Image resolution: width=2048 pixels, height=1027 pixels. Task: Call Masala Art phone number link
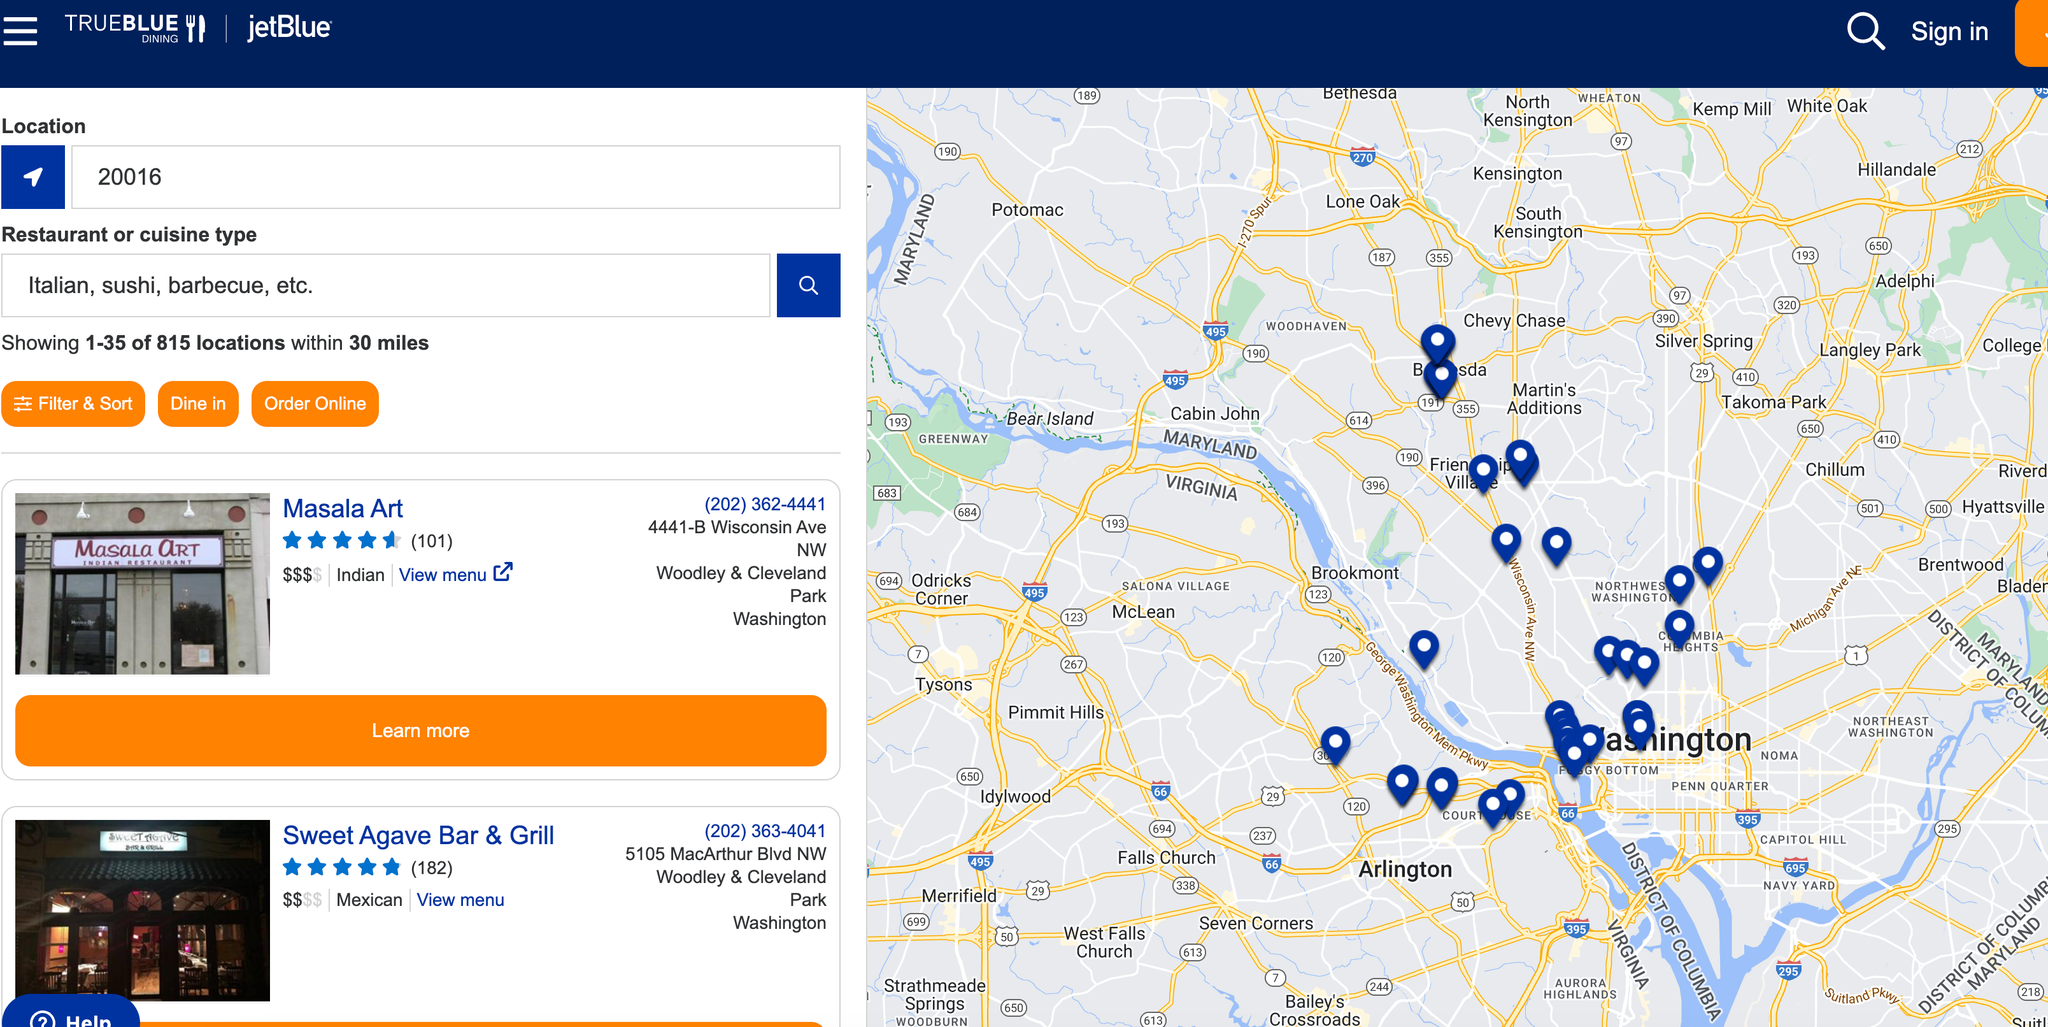click(x=765, y=504)
